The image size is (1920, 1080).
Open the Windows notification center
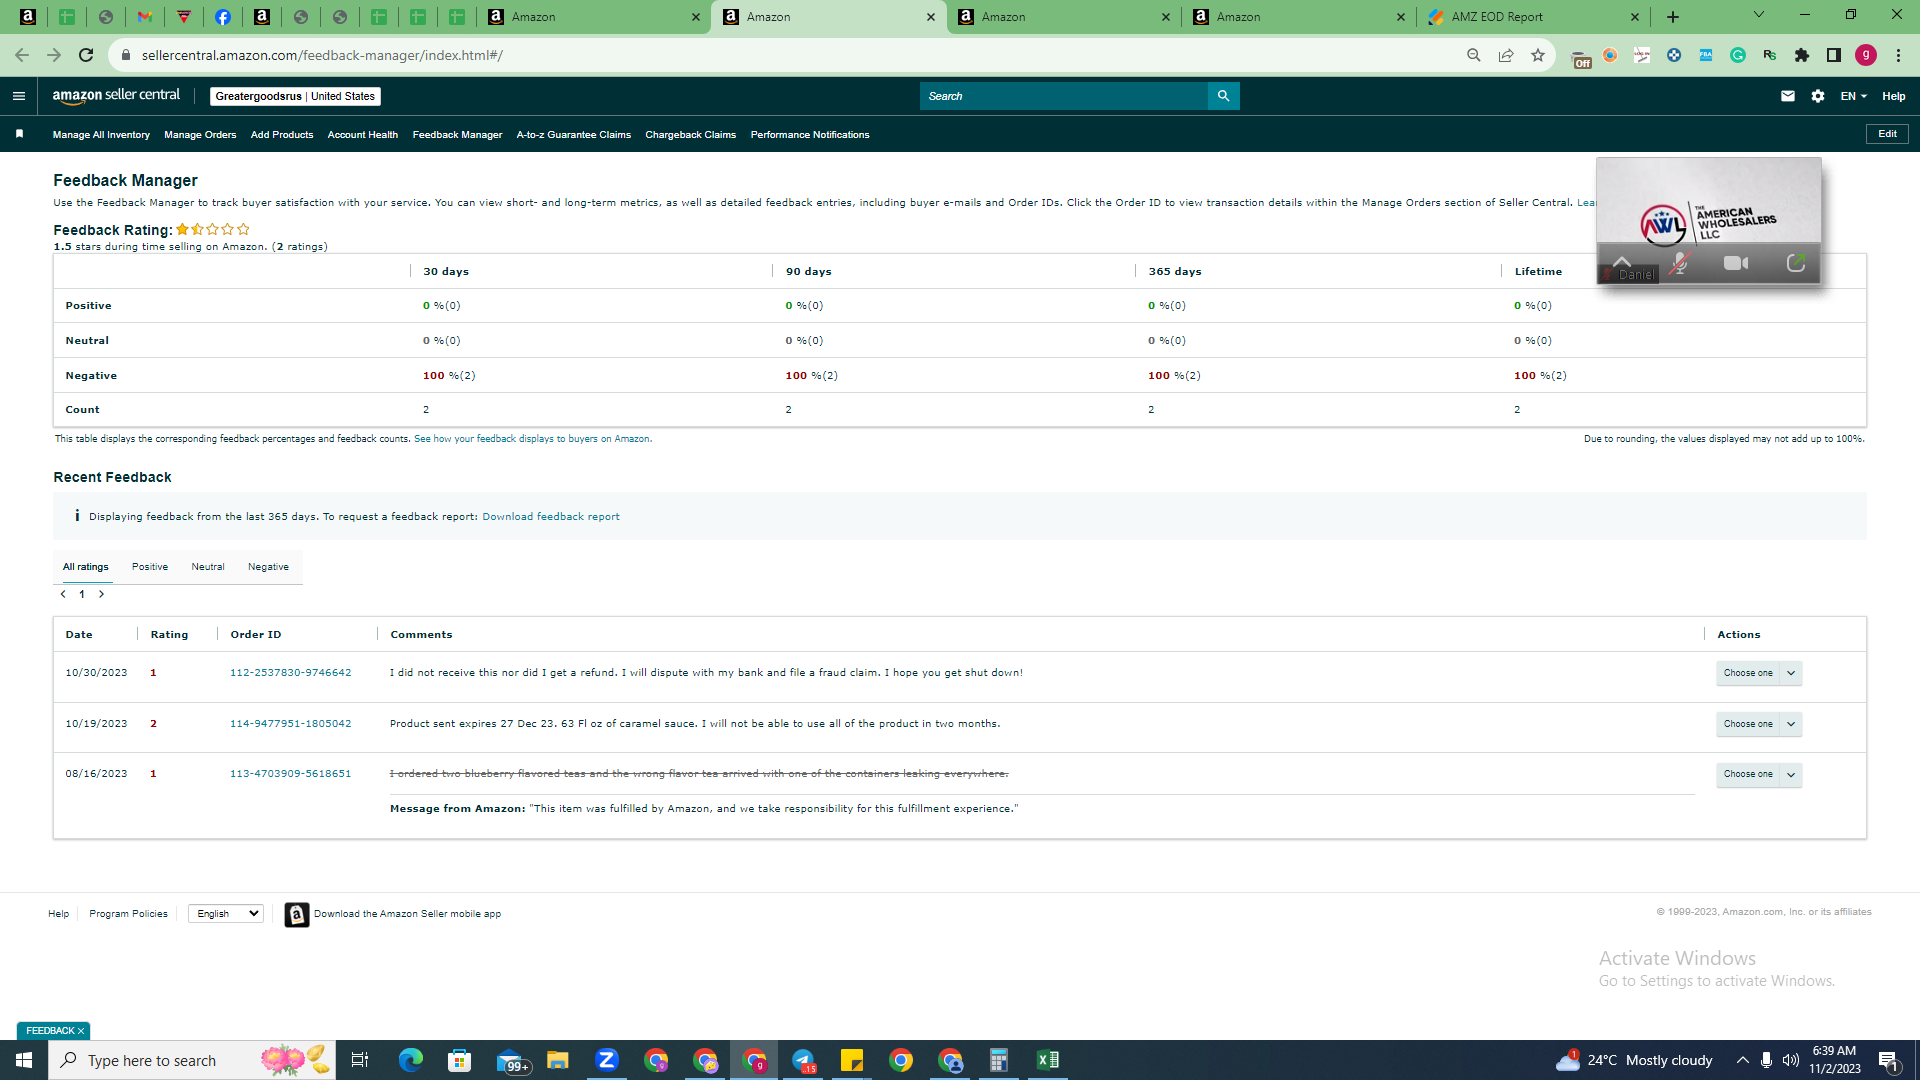pyautogui.click(x=1889, y=1060)
